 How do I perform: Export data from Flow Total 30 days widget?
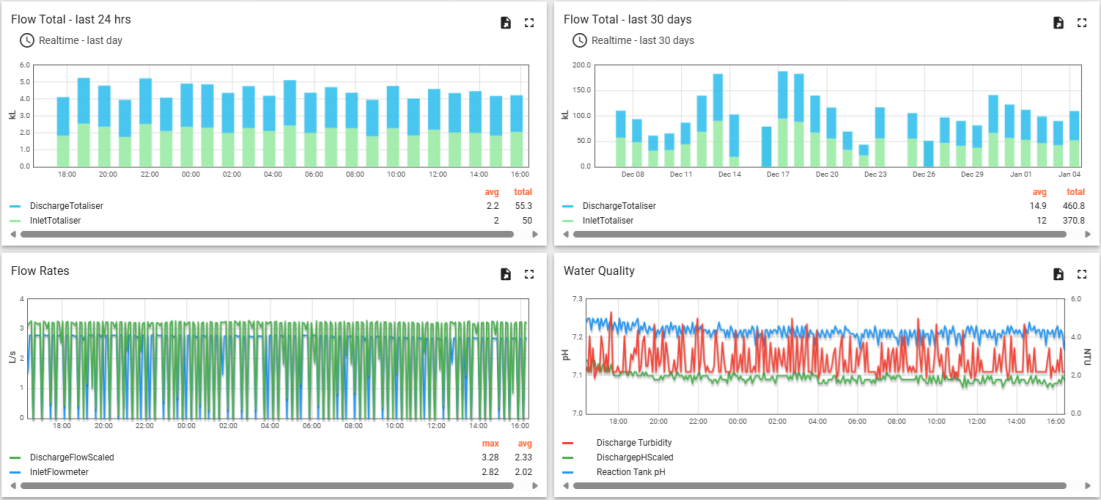[x=1058, y=23]
